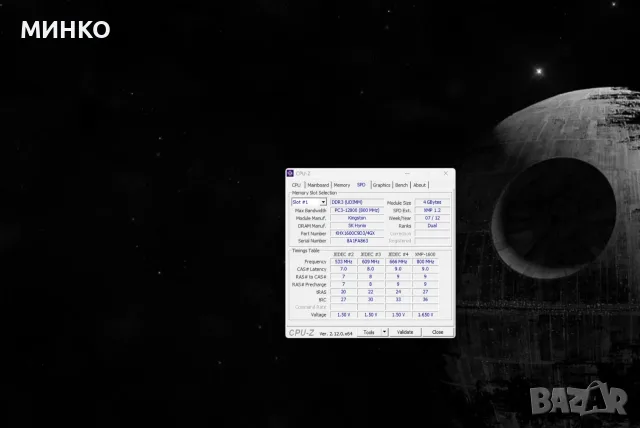Click the XMP-1600 column header
The height and width of the screenshot is (428, 640).
tap(425, 254)
